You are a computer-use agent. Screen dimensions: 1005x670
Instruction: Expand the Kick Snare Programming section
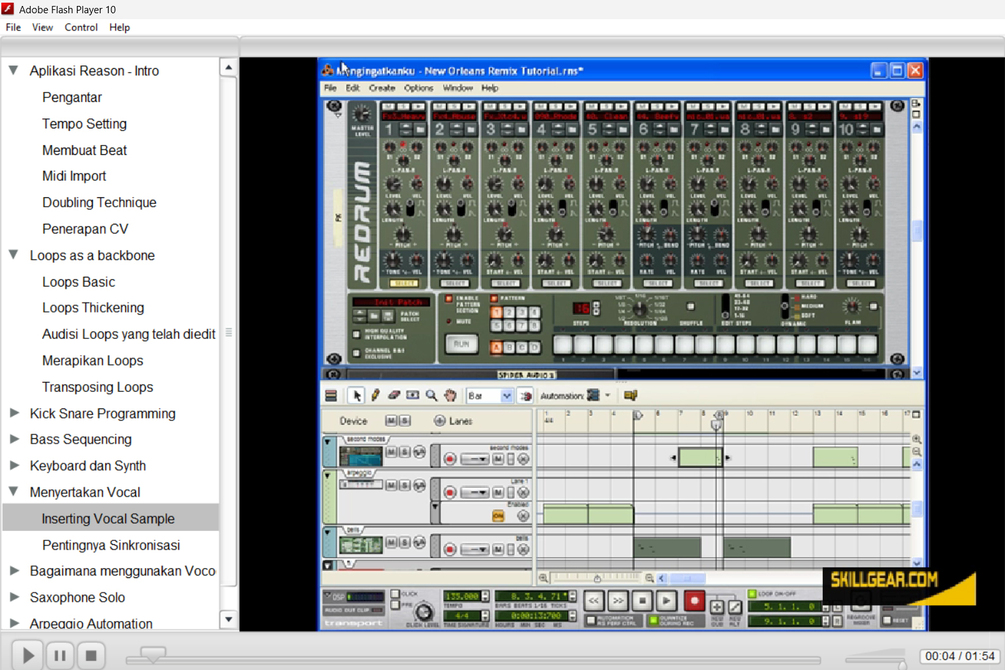[x=14, y=413]
